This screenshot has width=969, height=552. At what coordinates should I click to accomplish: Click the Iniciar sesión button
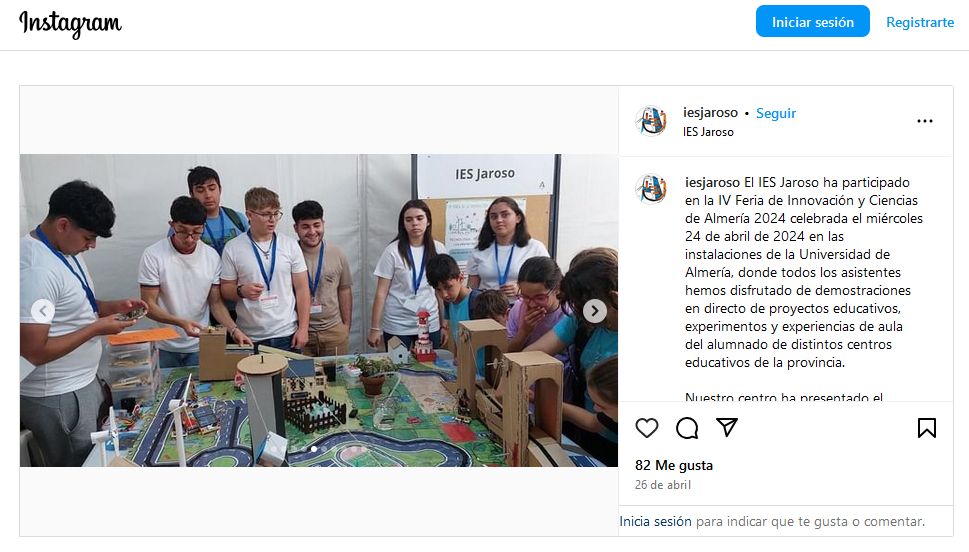tap(813, 22)
